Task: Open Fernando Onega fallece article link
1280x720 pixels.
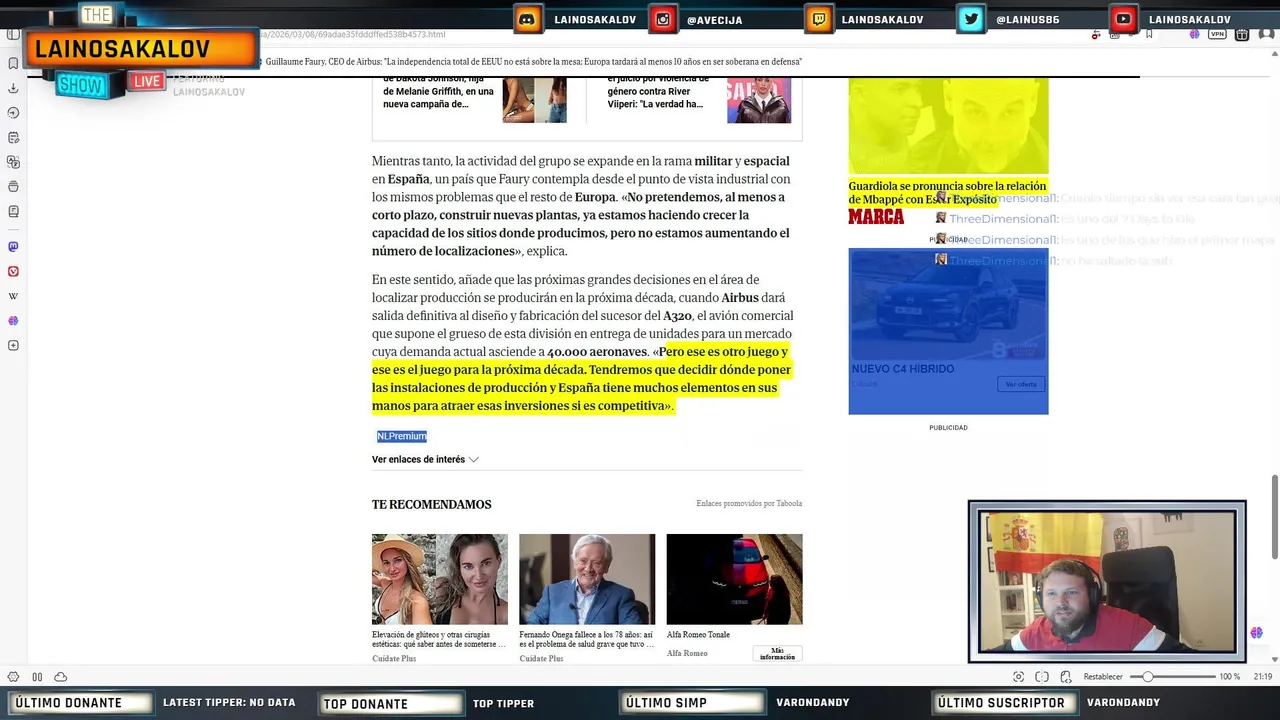Action: point(587,639)
